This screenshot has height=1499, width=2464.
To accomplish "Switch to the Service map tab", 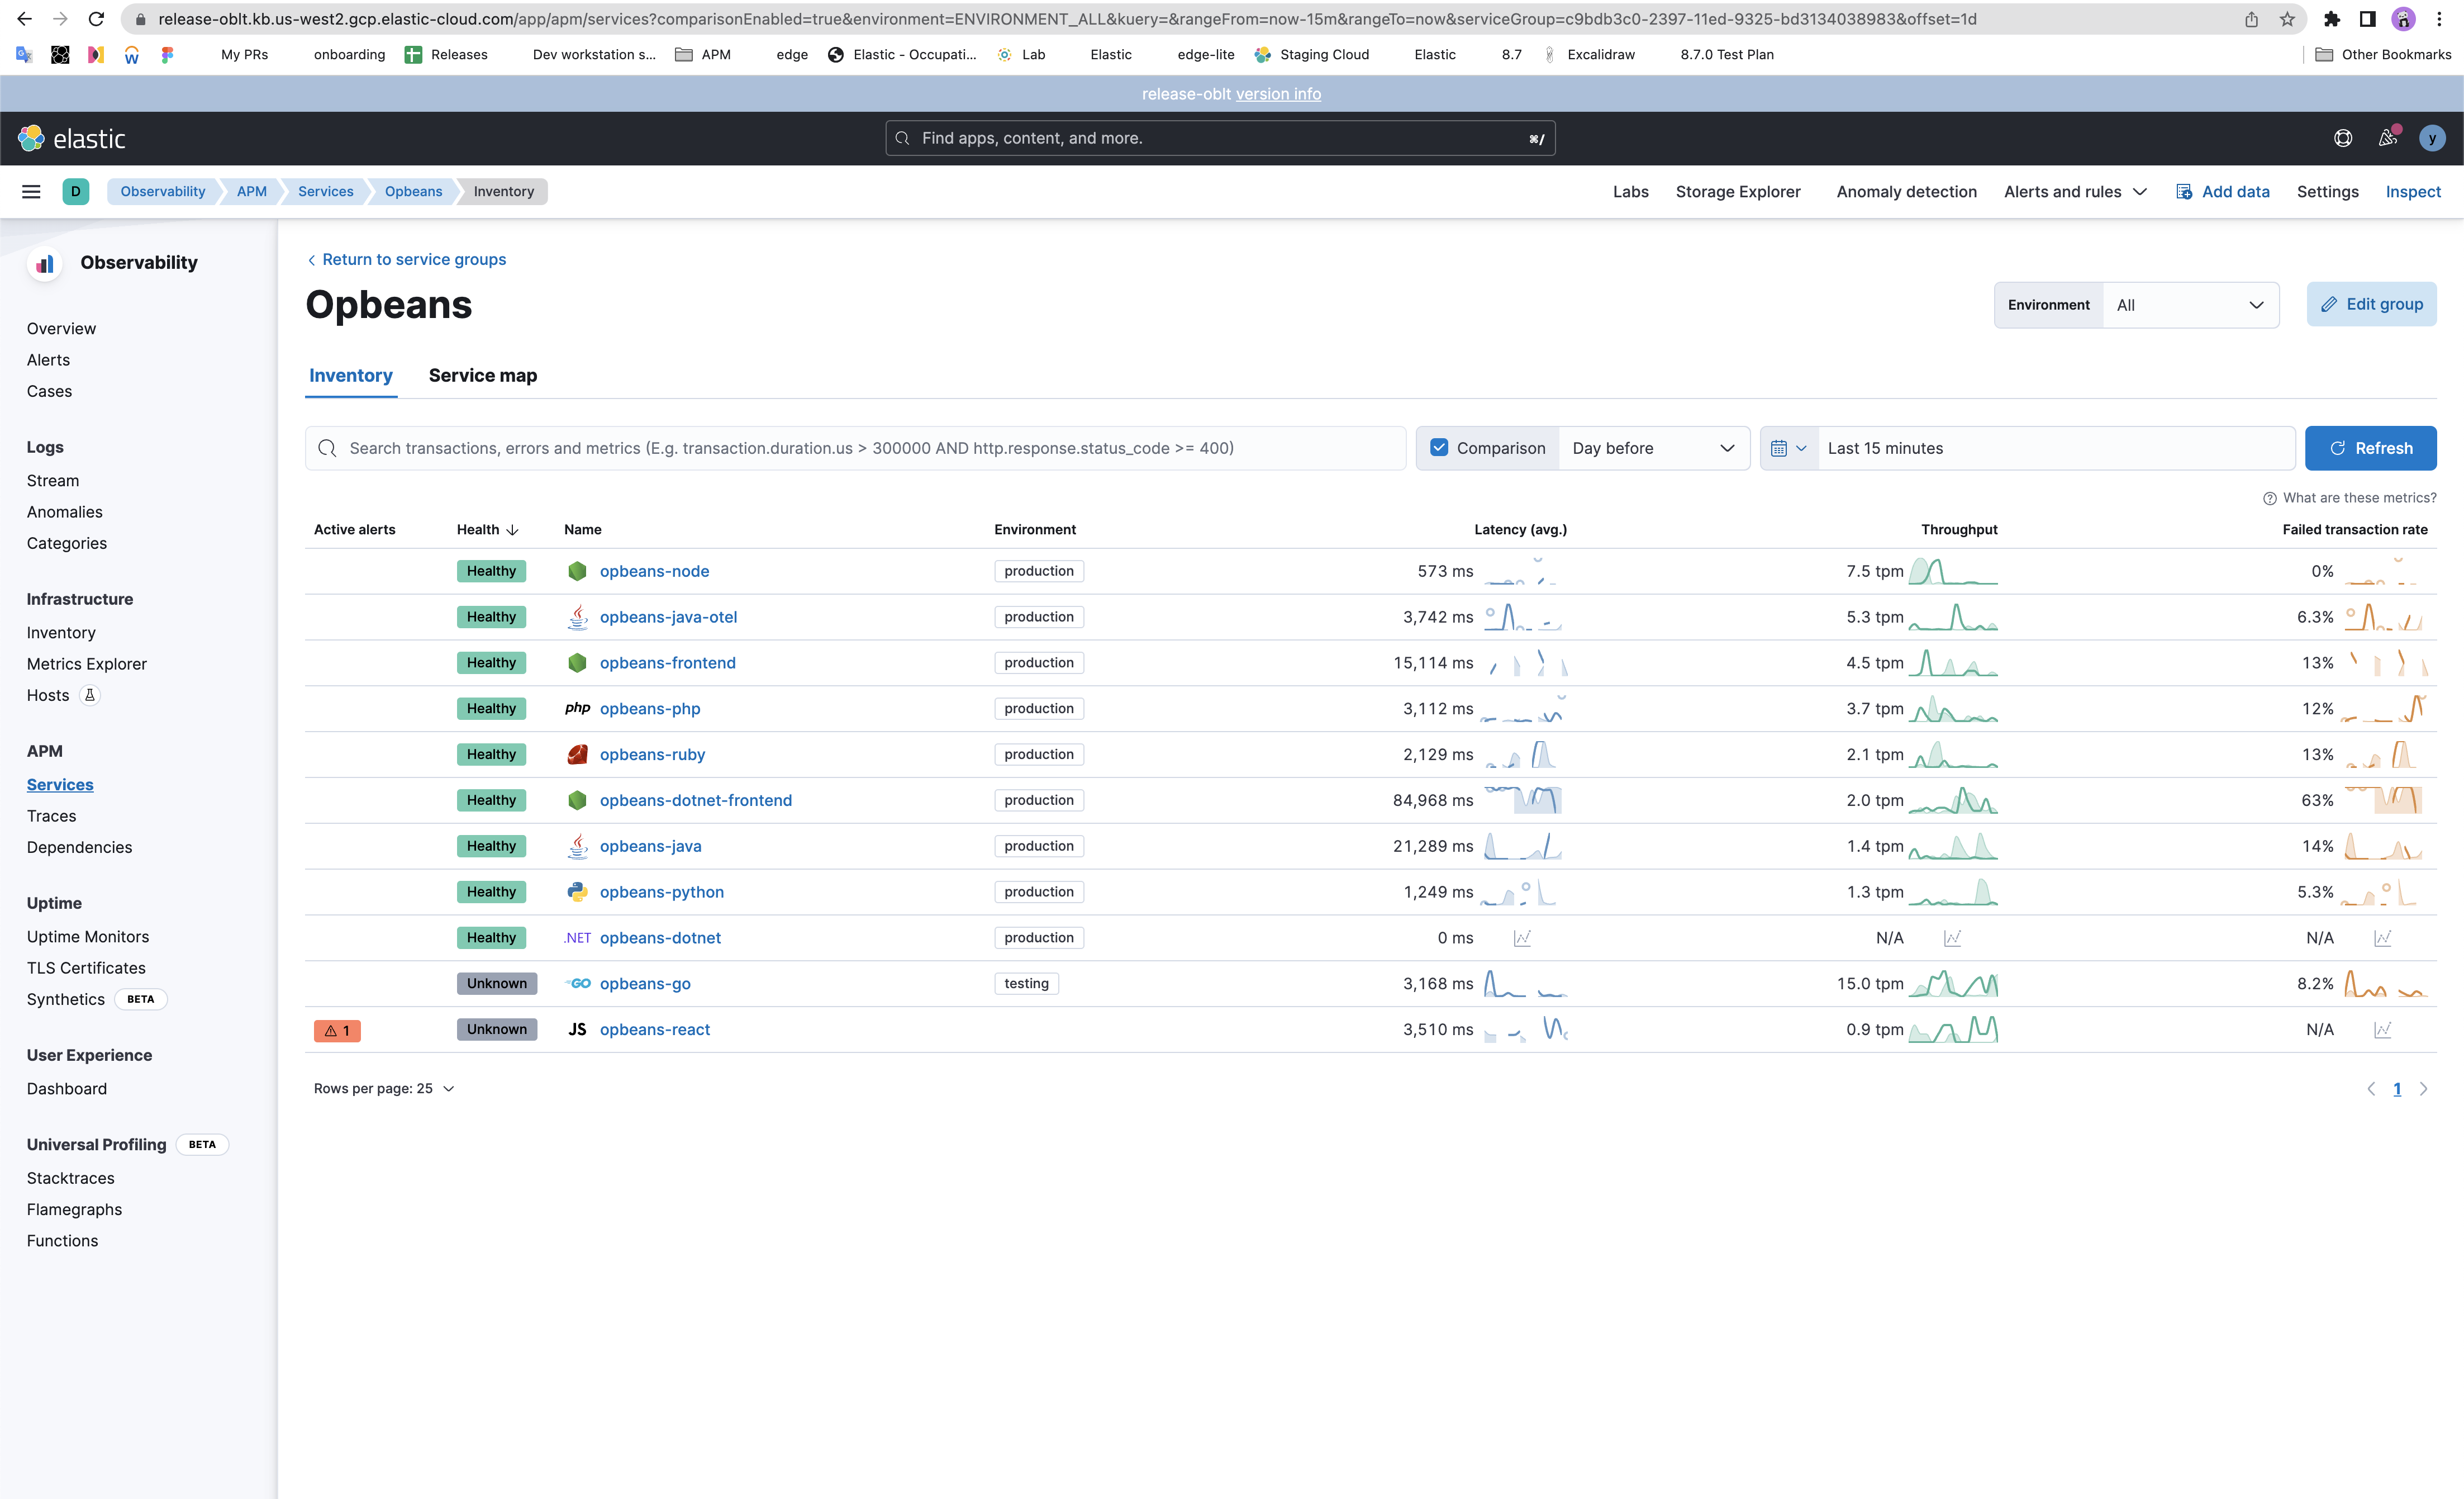I will (x=483, y=375).
